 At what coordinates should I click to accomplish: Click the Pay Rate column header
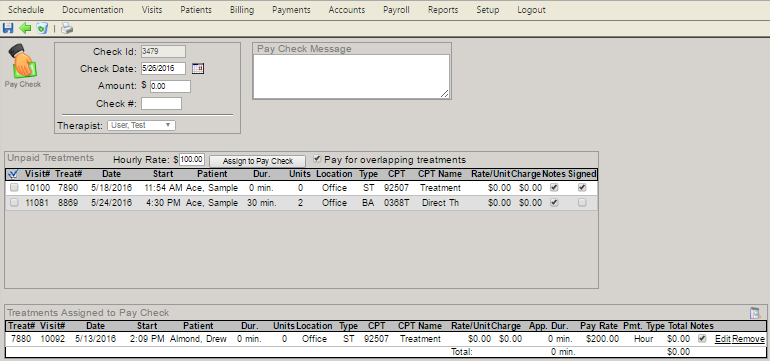coord(599,326)
